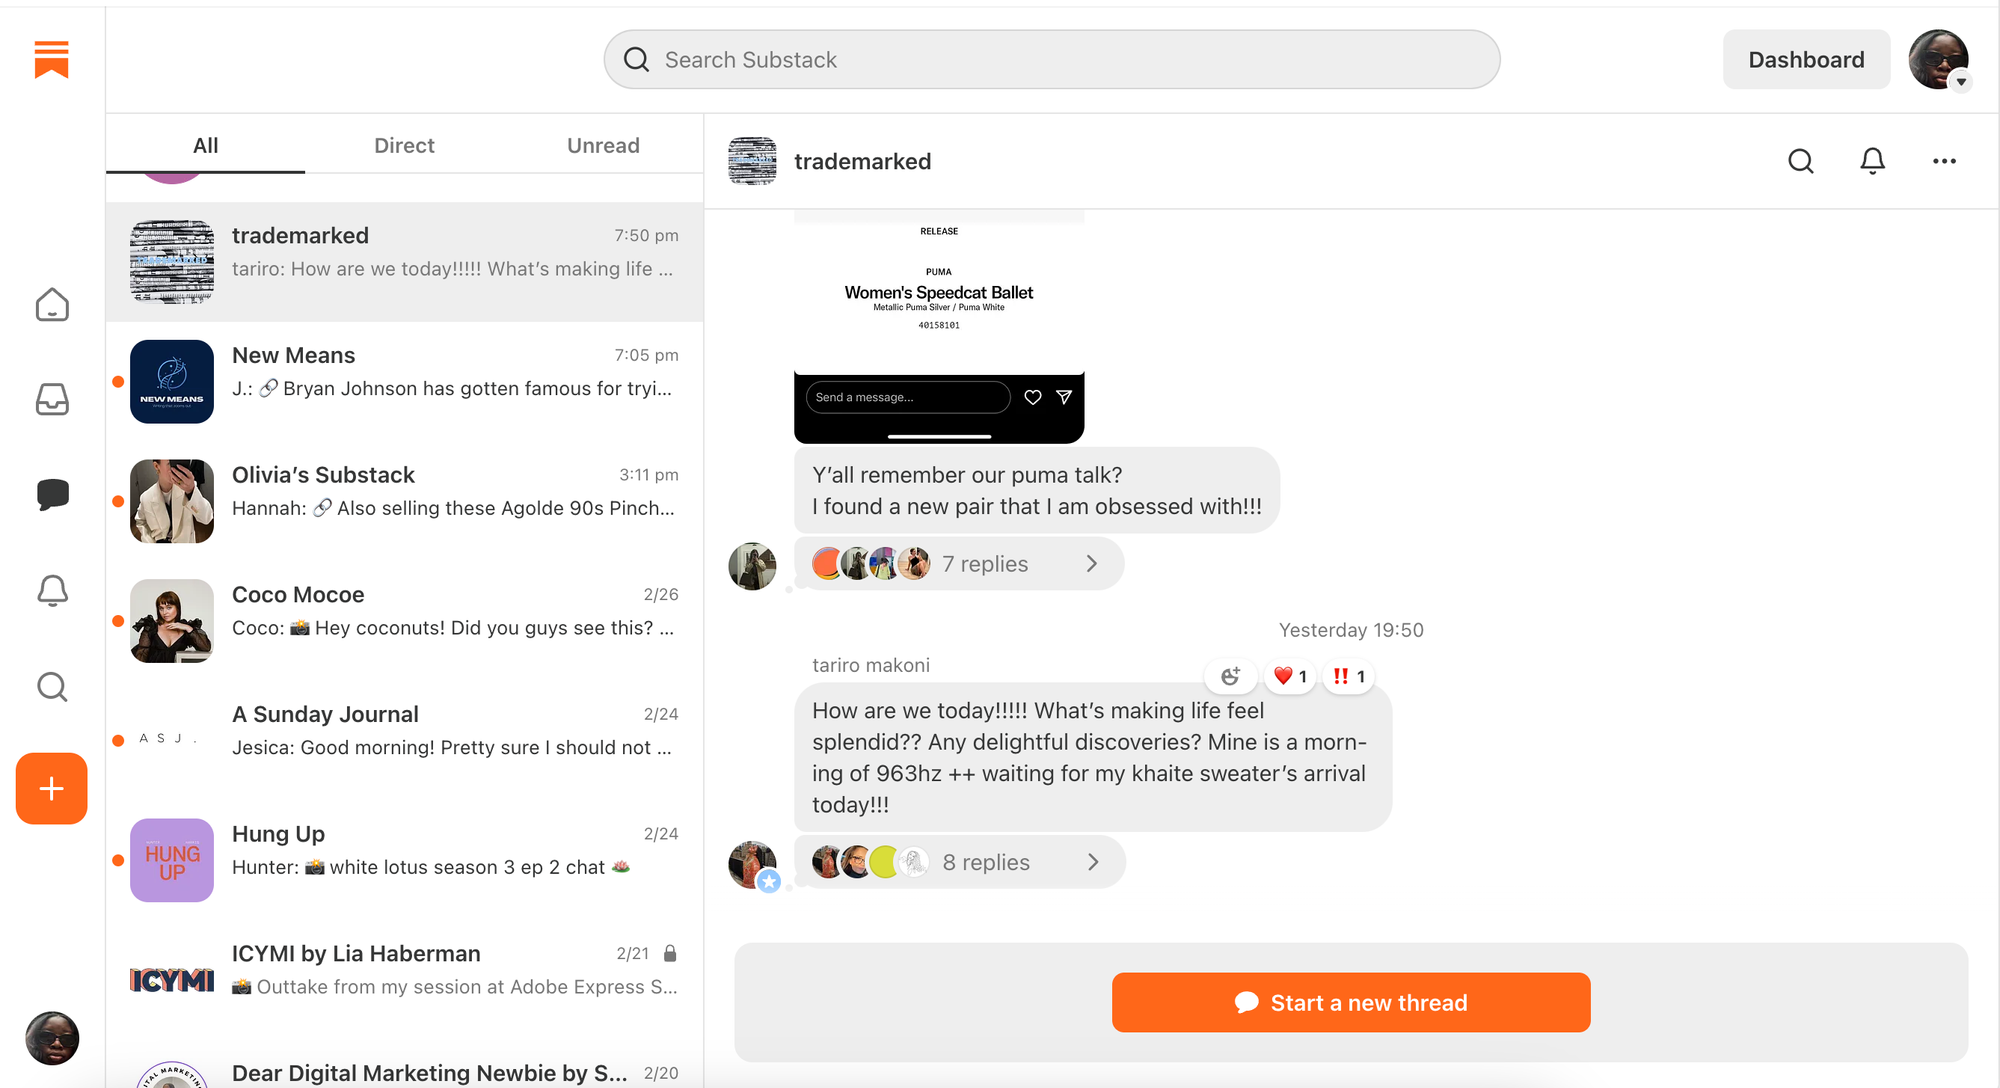Click the sidebar search magnifier icon
This screenshot has width=2000, height=1088.
(x=52, y=686)
